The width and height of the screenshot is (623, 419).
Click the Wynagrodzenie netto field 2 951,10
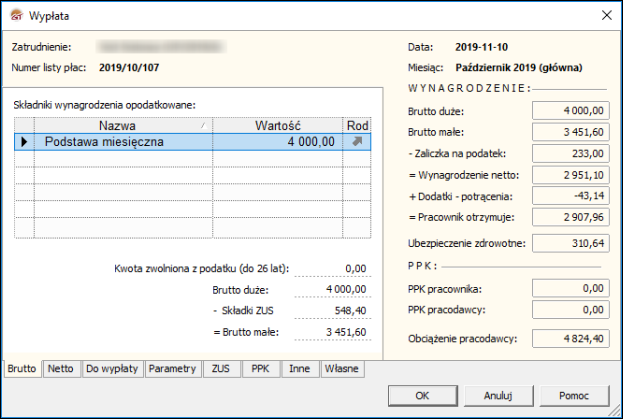[x=571, y=175]
